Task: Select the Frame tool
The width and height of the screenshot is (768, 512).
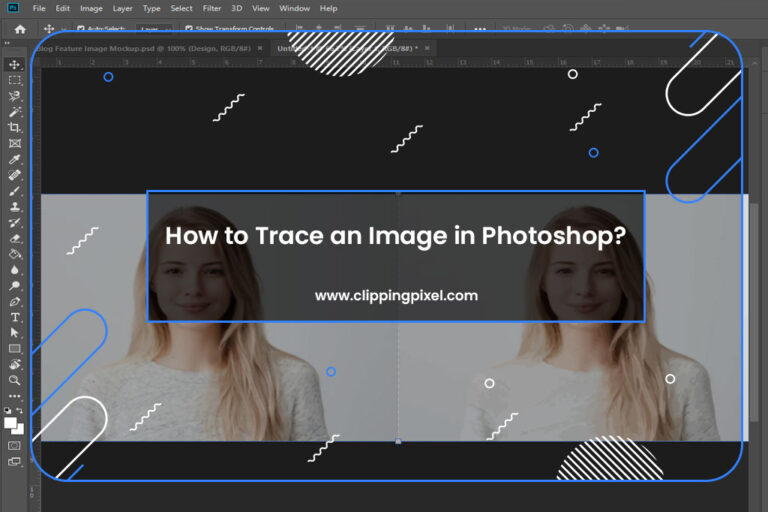Action: point(14,143)
